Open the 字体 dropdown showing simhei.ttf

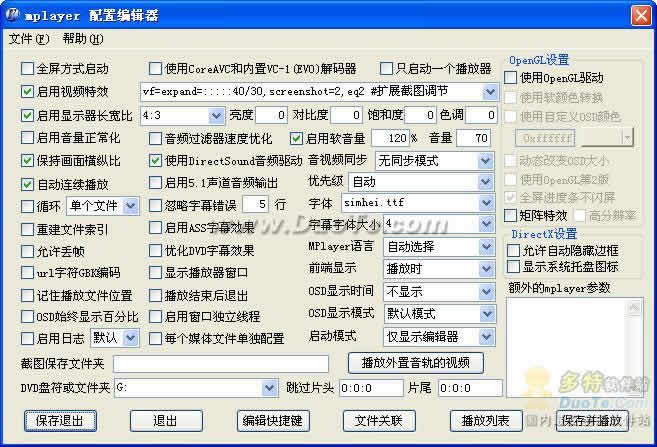(489, 203)
